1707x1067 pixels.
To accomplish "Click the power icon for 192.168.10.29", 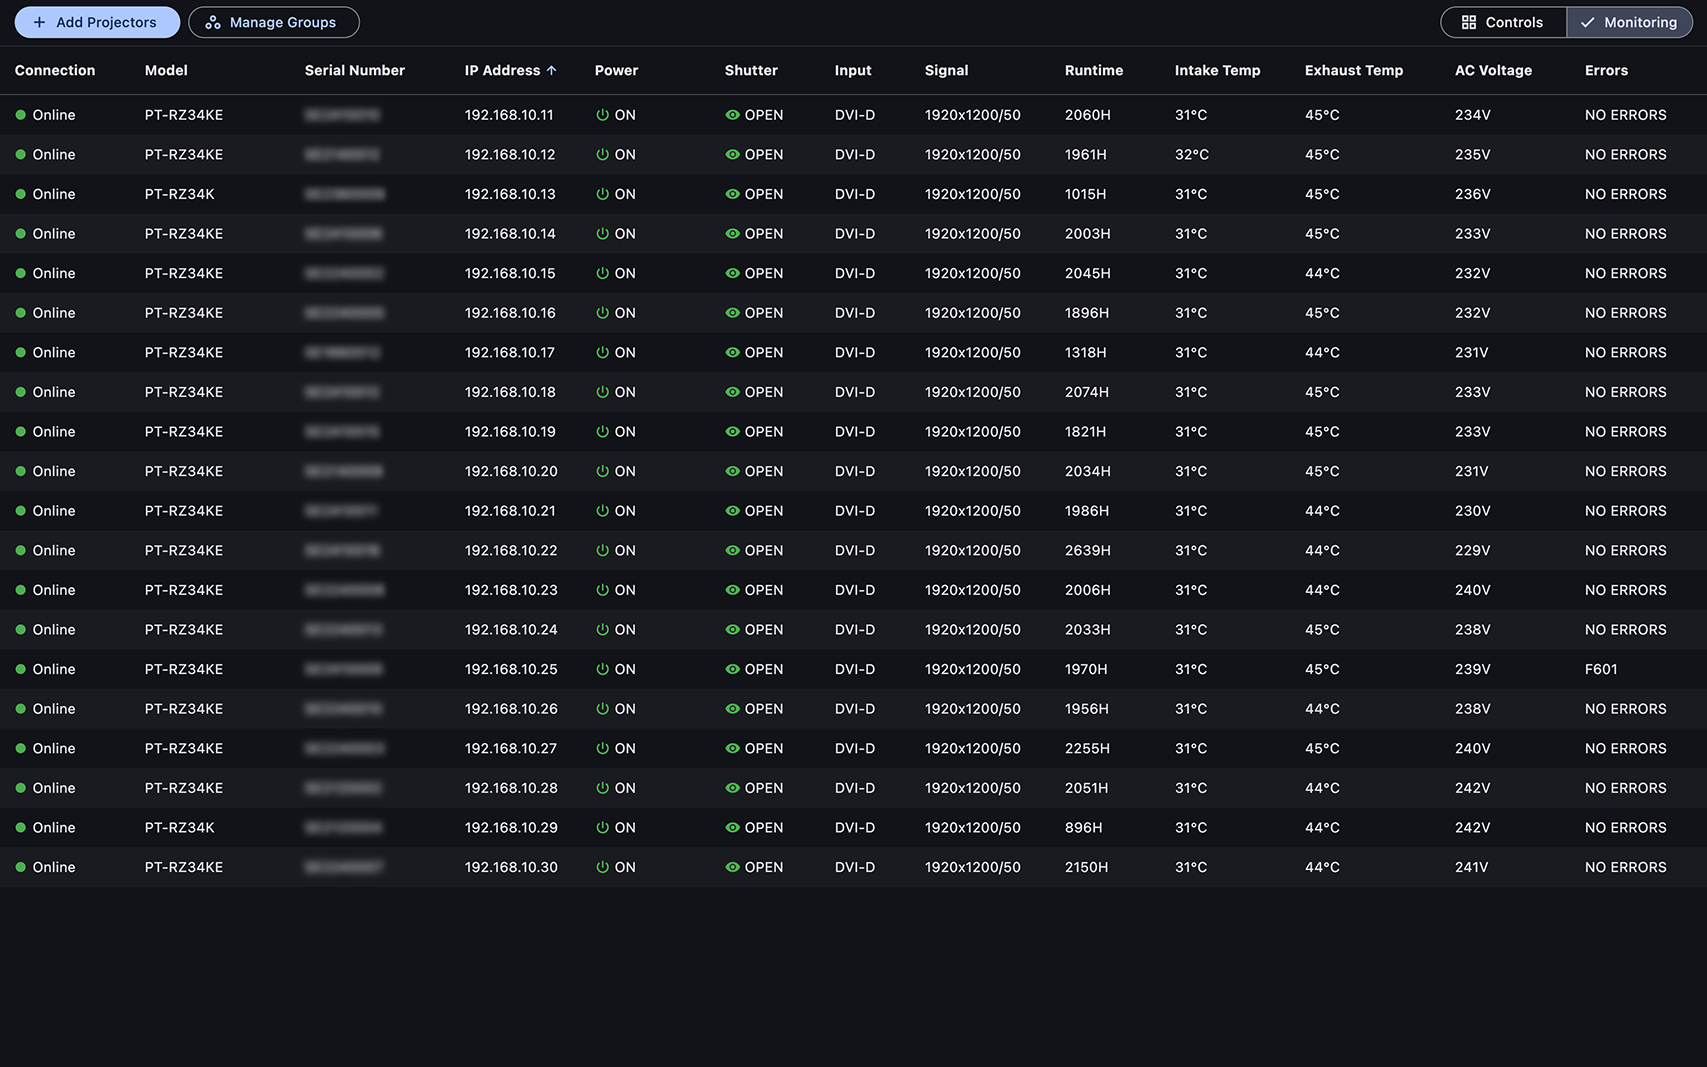I will (602, 828).
